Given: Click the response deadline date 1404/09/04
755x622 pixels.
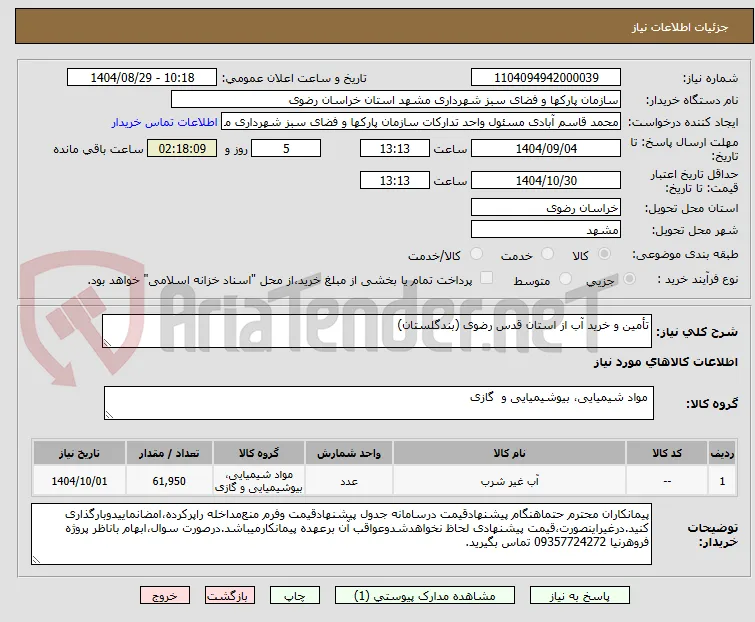Looking at the screenshot, I should click(546, 148).
